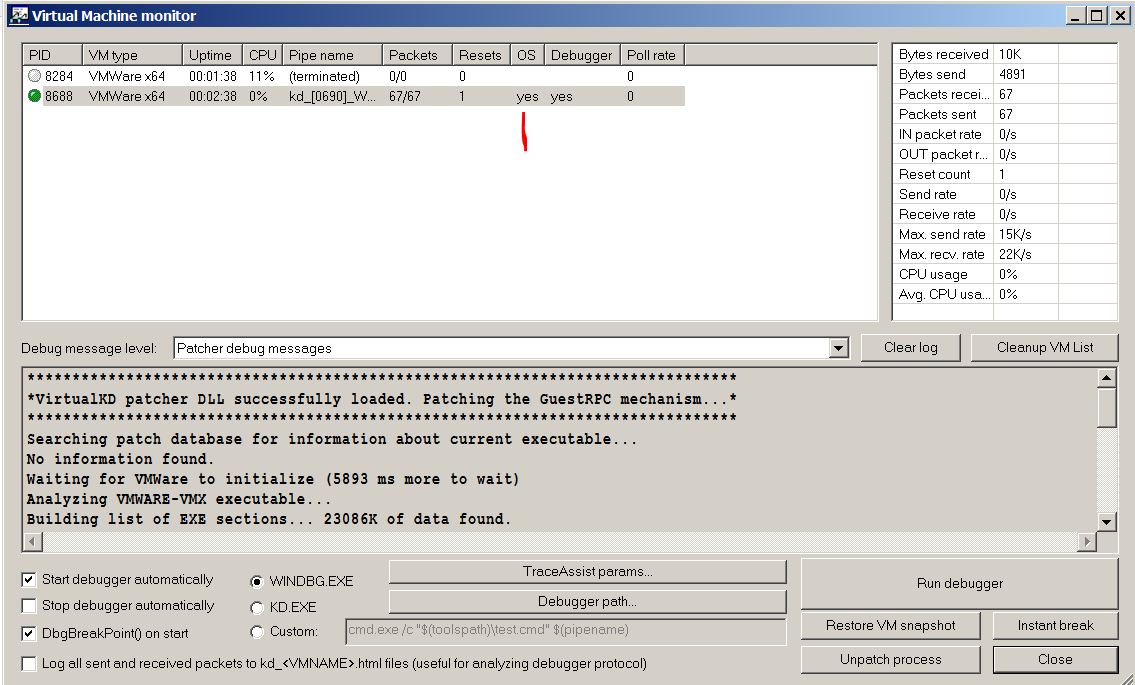Sort VM list by Uptime column header

tap(210, 55)
